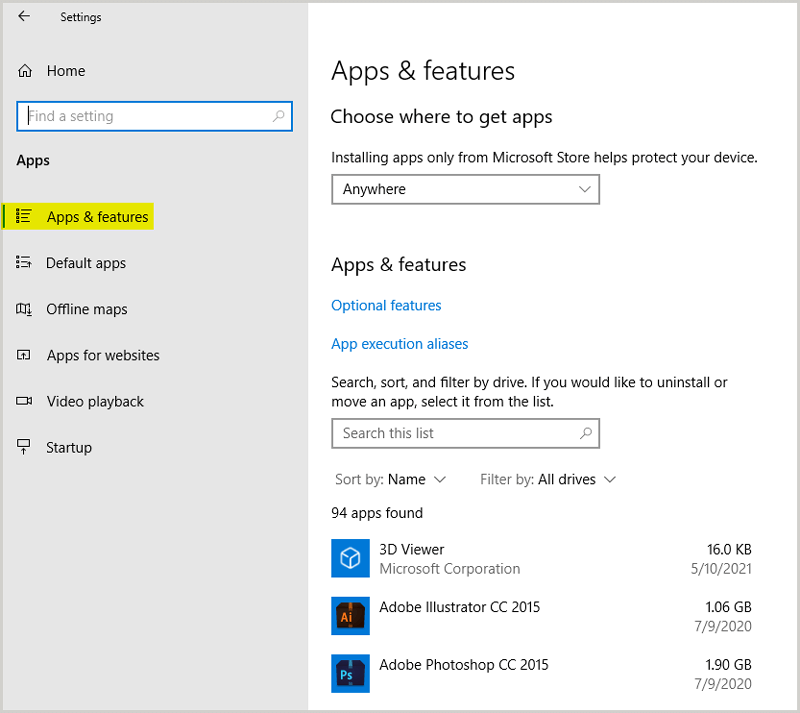Screen dimensions: 800x713
Task: Open the Anywhere app source dropdown
Action: [x=465, y=189]
